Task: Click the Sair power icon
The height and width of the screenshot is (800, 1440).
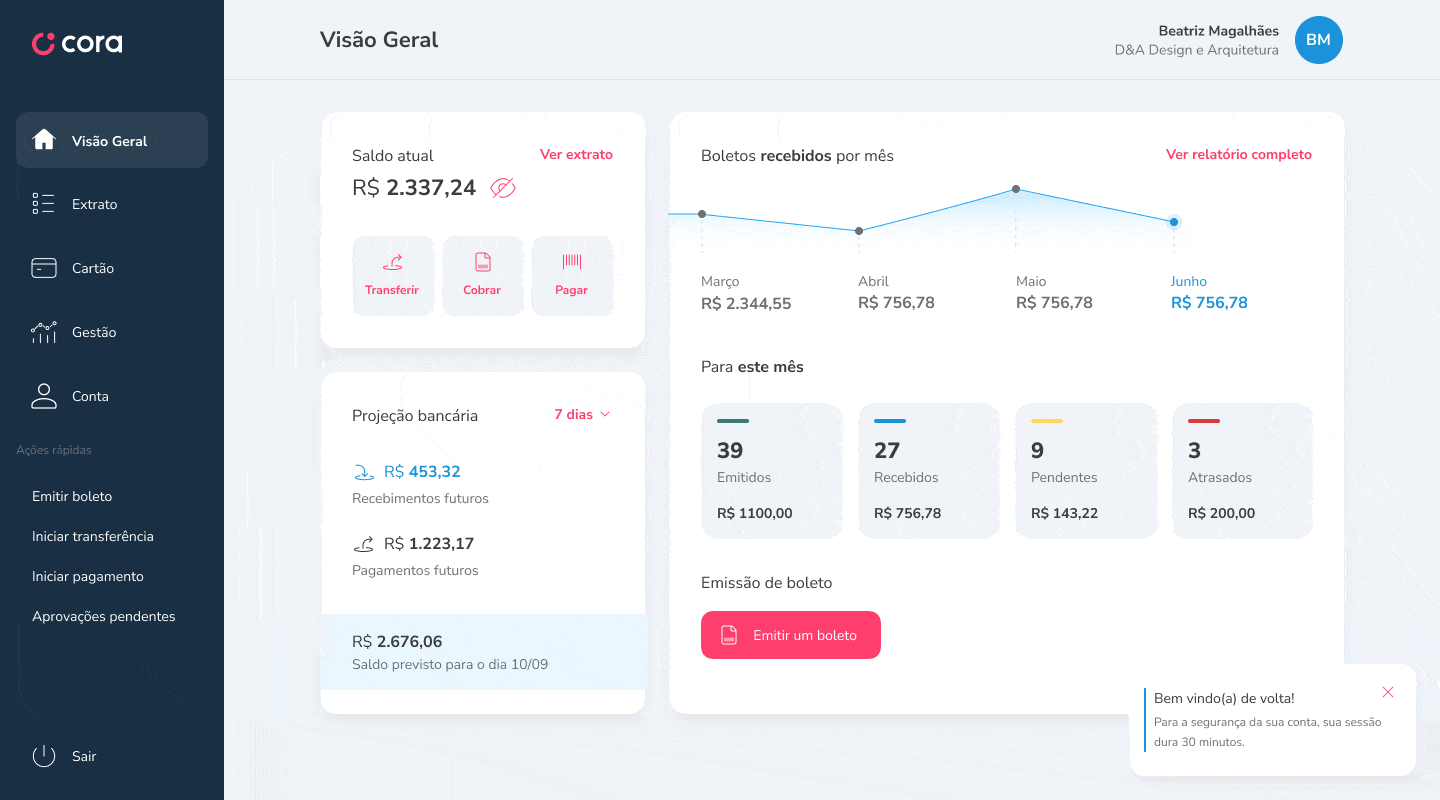Action: pyautogui.click(x=44, y=756)
